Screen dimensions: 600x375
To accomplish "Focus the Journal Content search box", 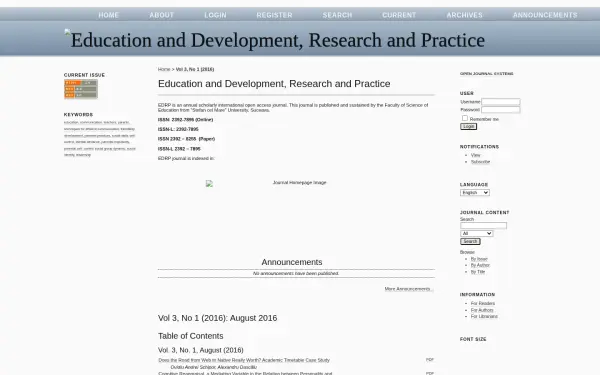I will pos(483,226).
